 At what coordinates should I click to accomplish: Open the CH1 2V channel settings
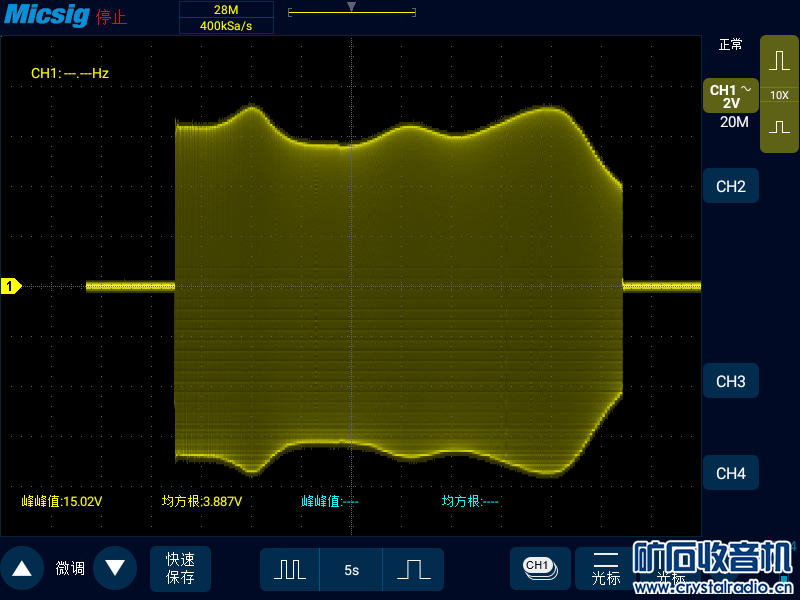730,96
